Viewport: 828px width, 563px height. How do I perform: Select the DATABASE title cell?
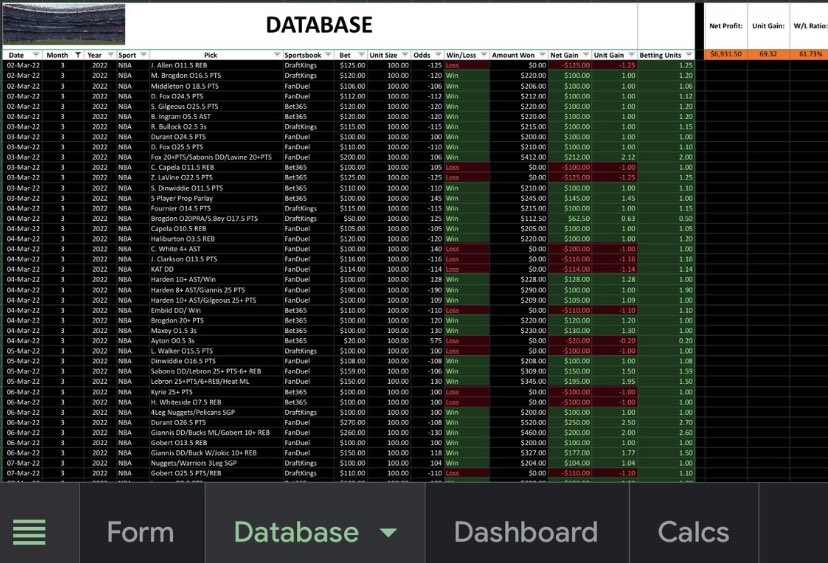pos(319,25)
